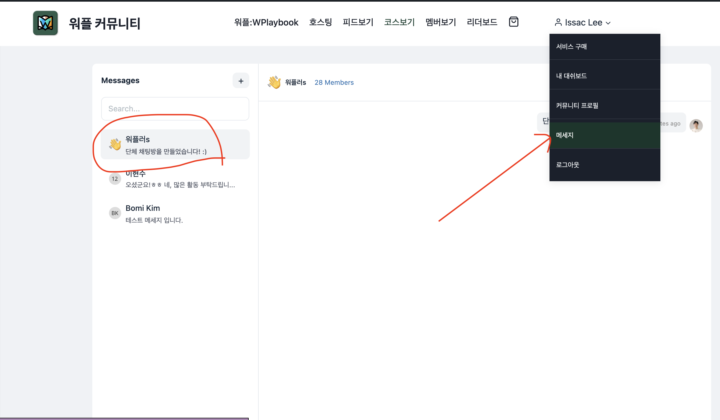Viewport: 720px width, 420px height.
Task: Click the Messages heading
Action: coord(120,80)
